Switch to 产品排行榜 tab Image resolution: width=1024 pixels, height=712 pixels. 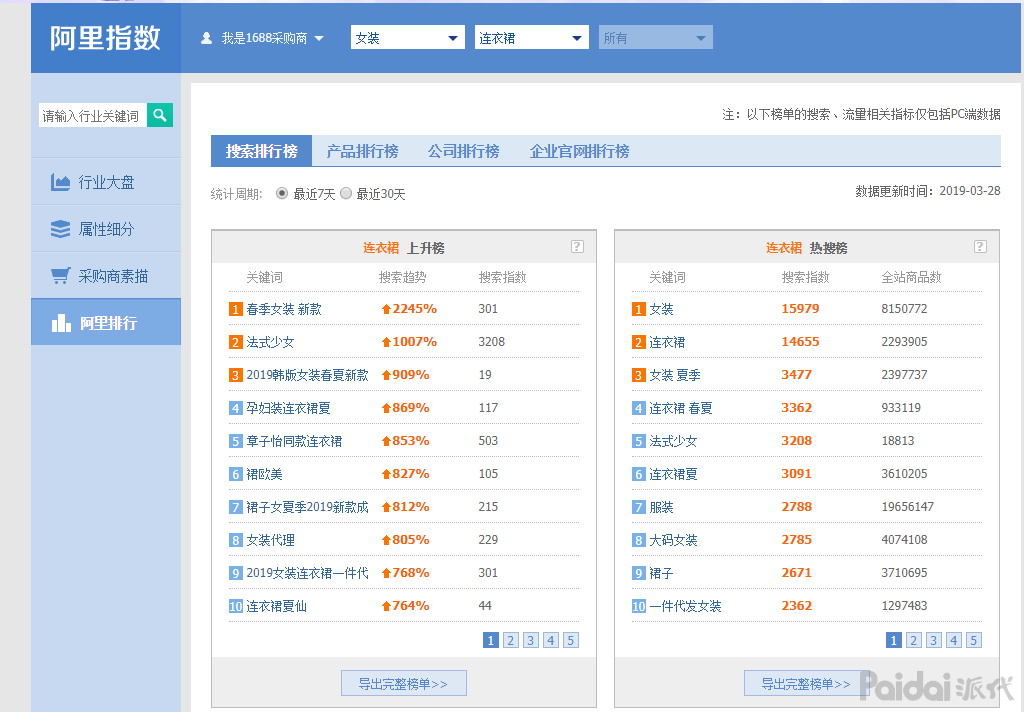pyautogui.click(x=362, y=151)
